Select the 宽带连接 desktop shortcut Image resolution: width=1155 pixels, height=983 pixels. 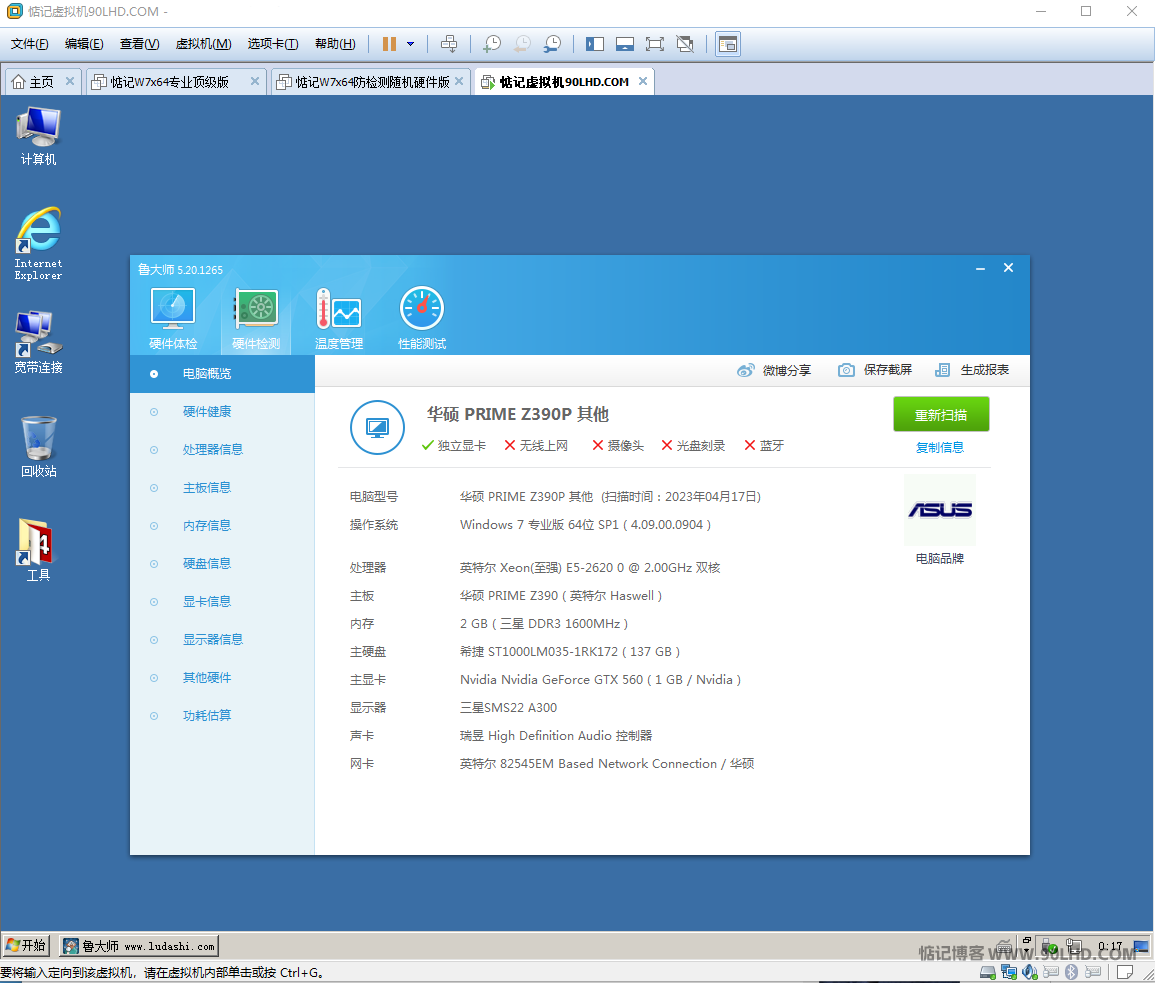point(38,342)
